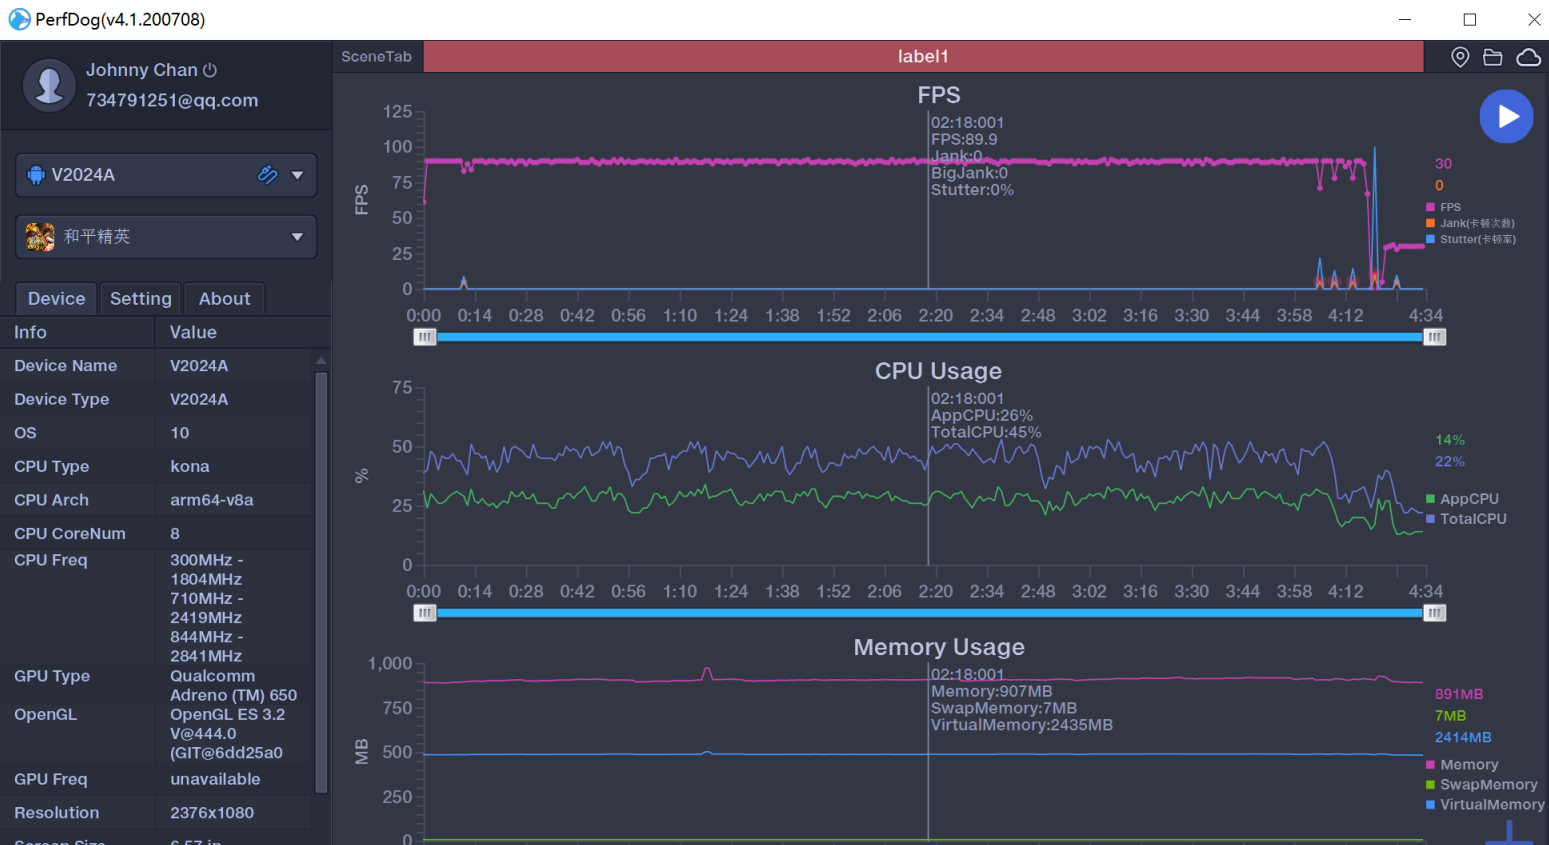Viewport: 1549px width, 845px height.
Task: Toggle the FPS legend series
Action: 1449,207
